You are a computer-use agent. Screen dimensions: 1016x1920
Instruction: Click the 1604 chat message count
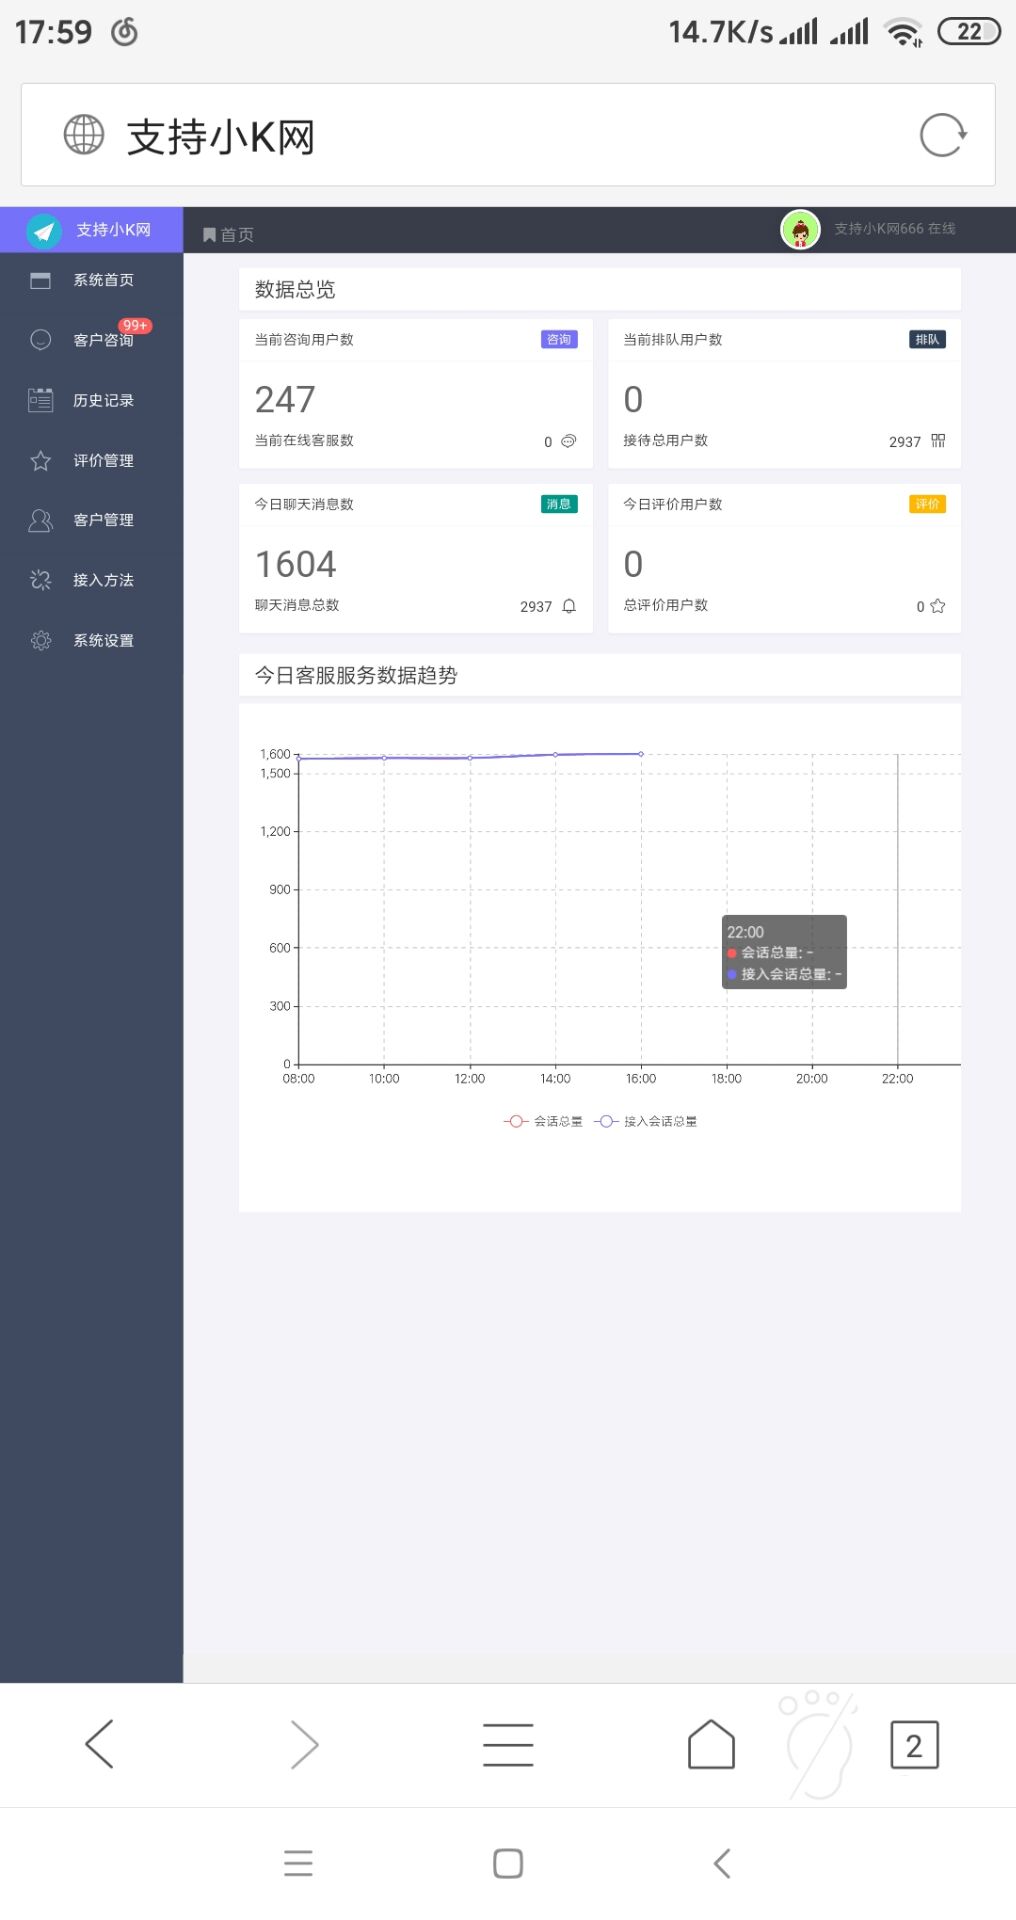pos(296,565)
